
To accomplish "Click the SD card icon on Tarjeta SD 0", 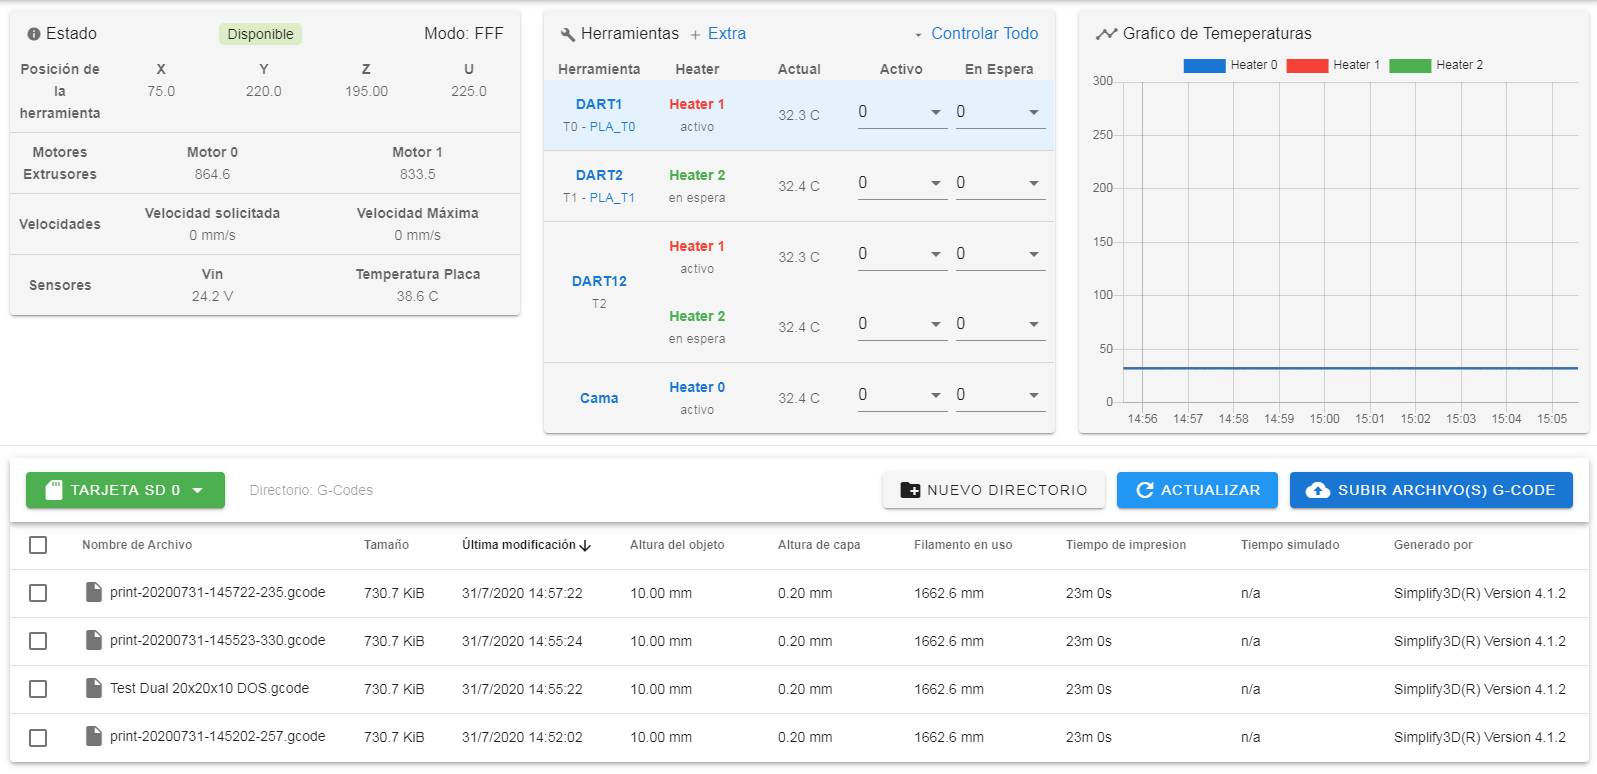I will pyautogui.click(x=54, y=490).
